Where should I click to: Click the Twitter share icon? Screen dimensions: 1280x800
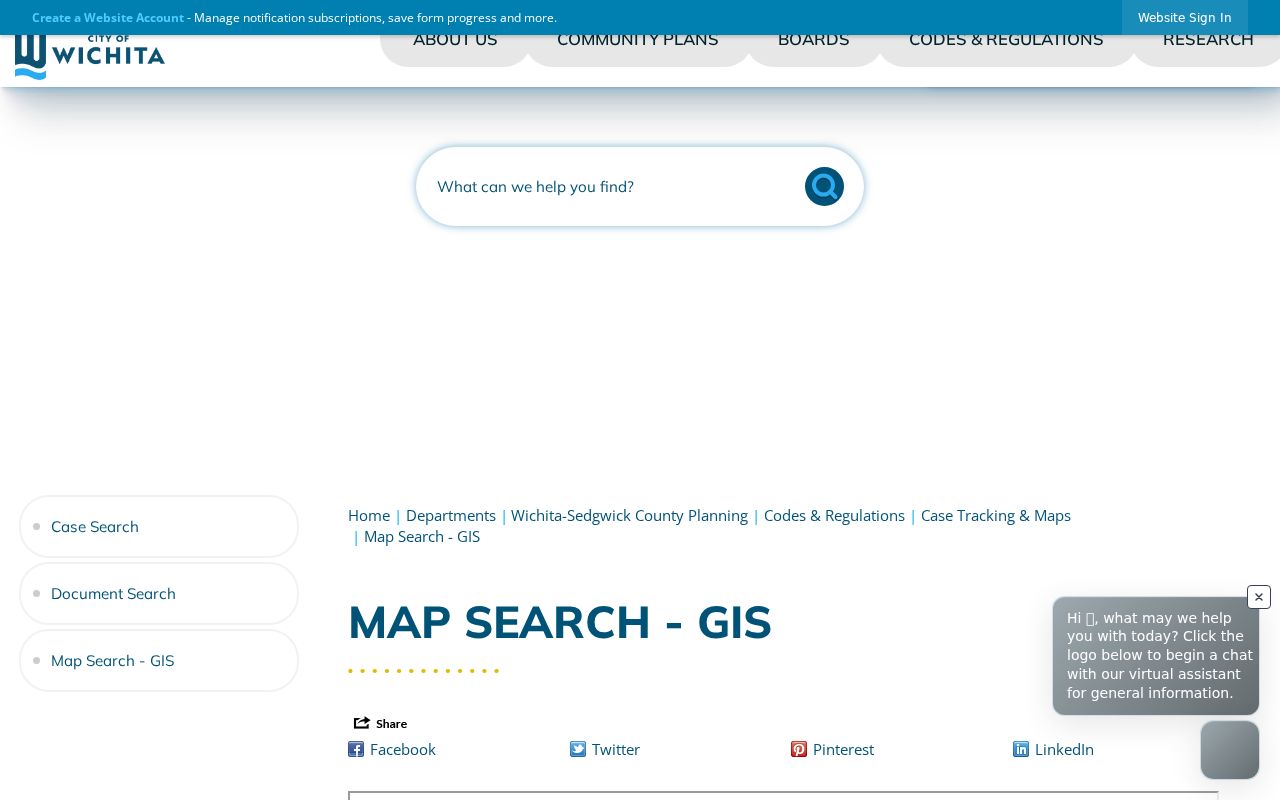(x=578, y=749)
